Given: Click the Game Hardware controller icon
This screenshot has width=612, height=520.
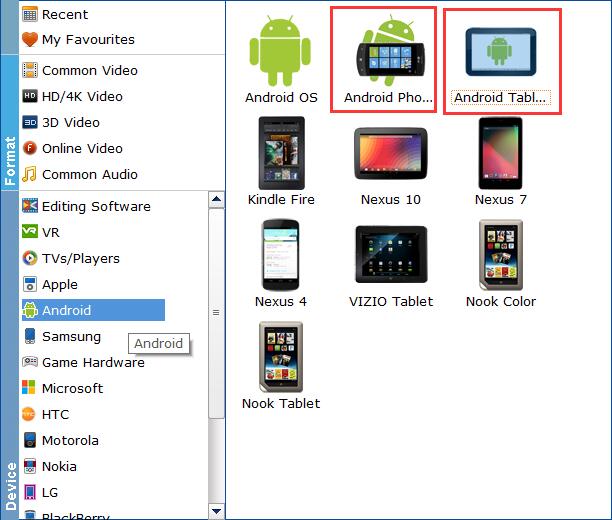Looking at the screenshot, I should pyautogui.click(x=30, y=362).
